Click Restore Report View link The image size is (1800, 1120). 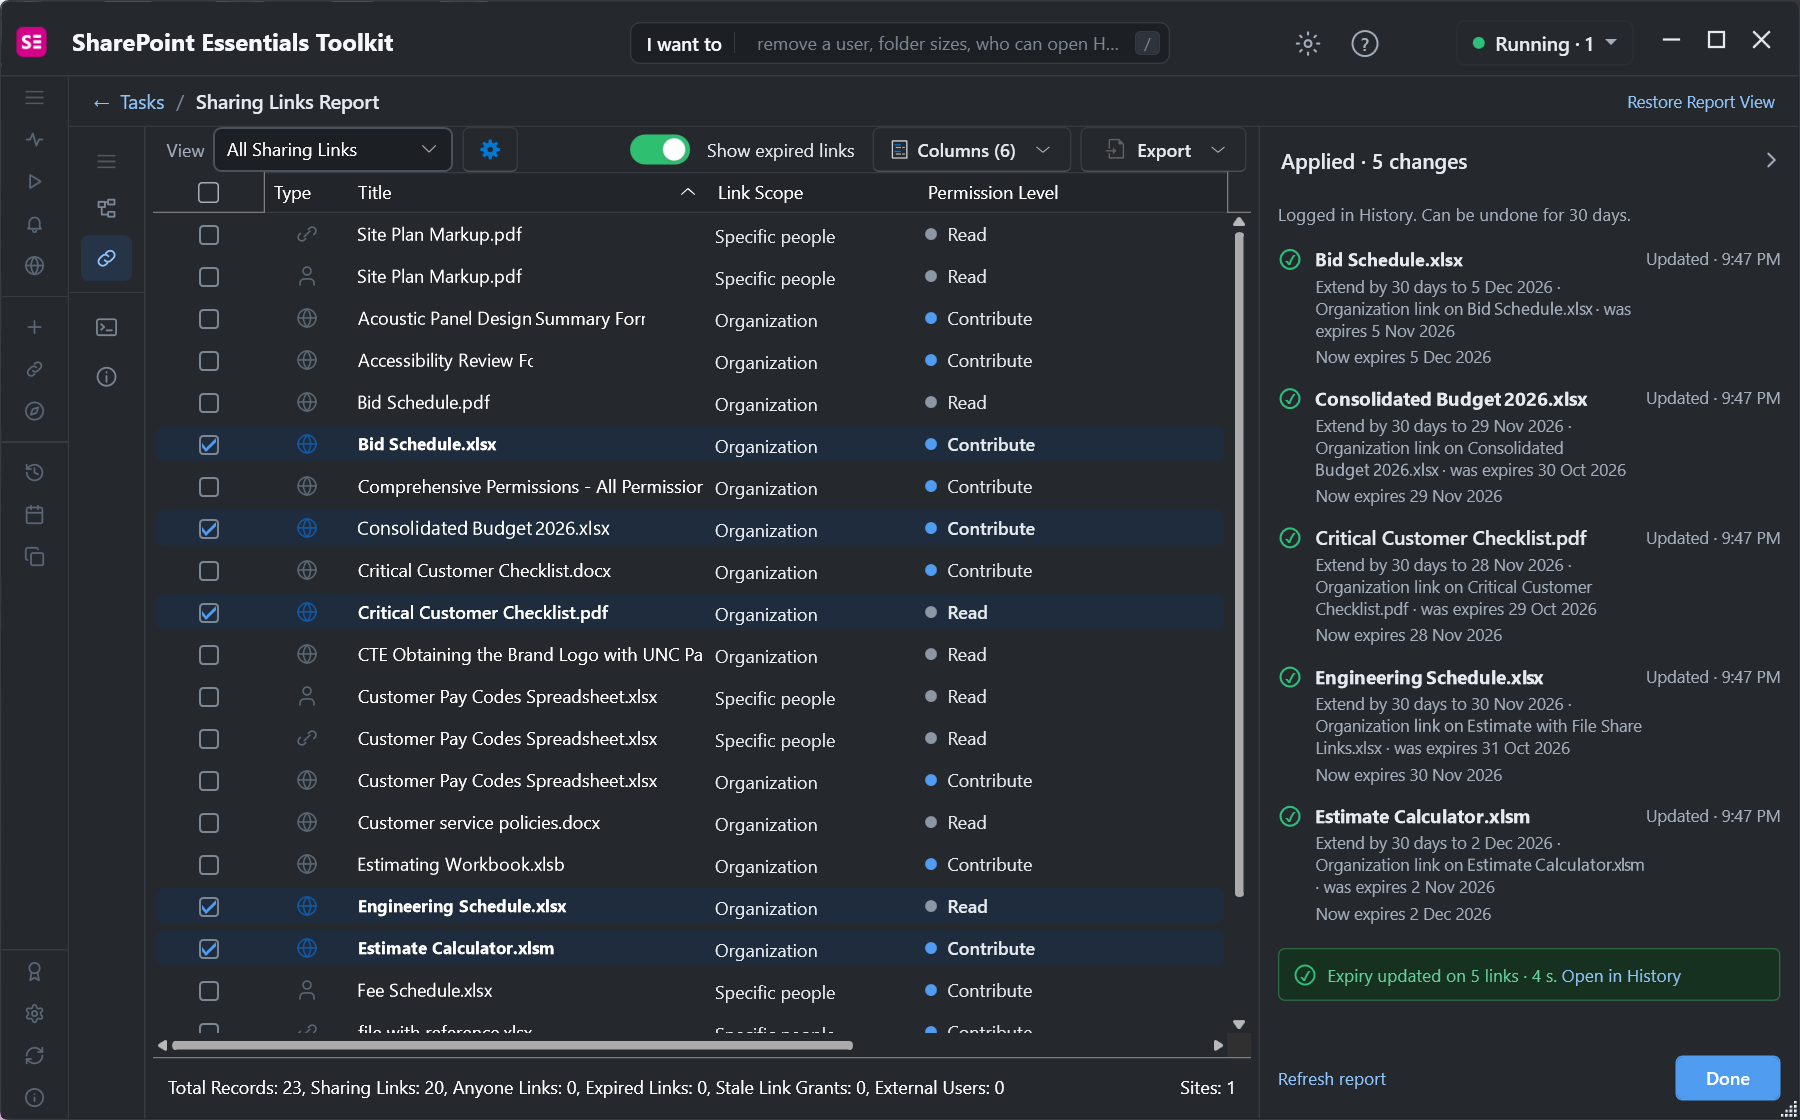pos(1700,102)
